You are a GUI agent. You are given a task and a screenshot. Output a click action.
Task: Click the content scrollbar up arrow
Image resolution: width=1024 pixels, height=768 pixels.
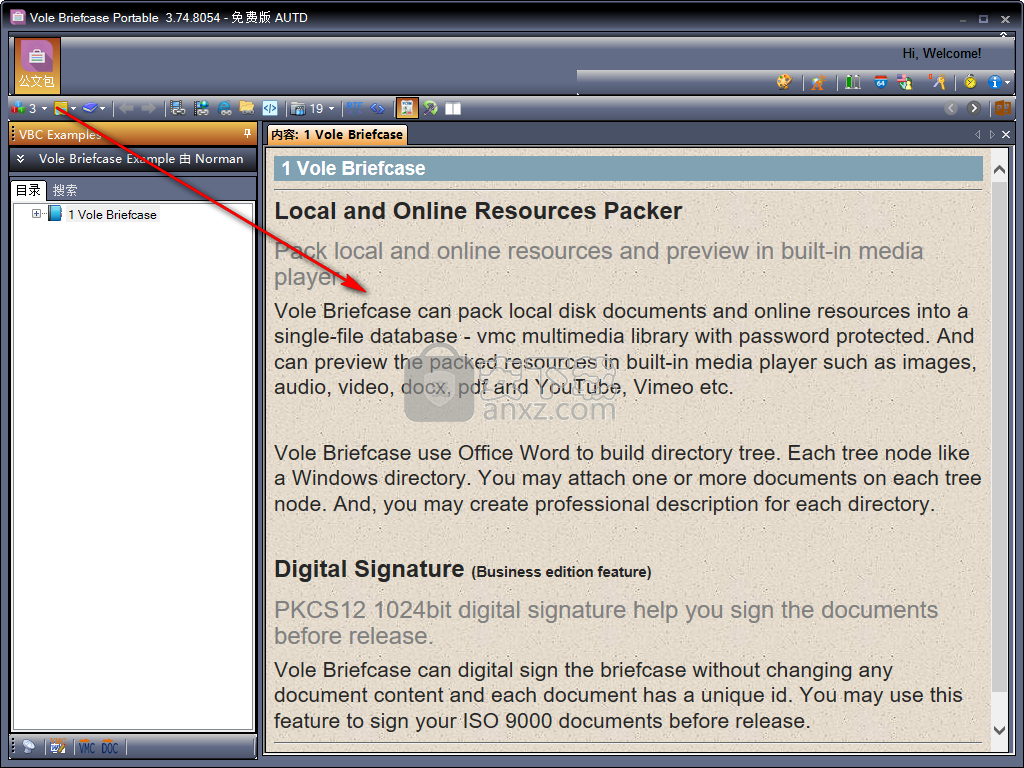[999, 170]
